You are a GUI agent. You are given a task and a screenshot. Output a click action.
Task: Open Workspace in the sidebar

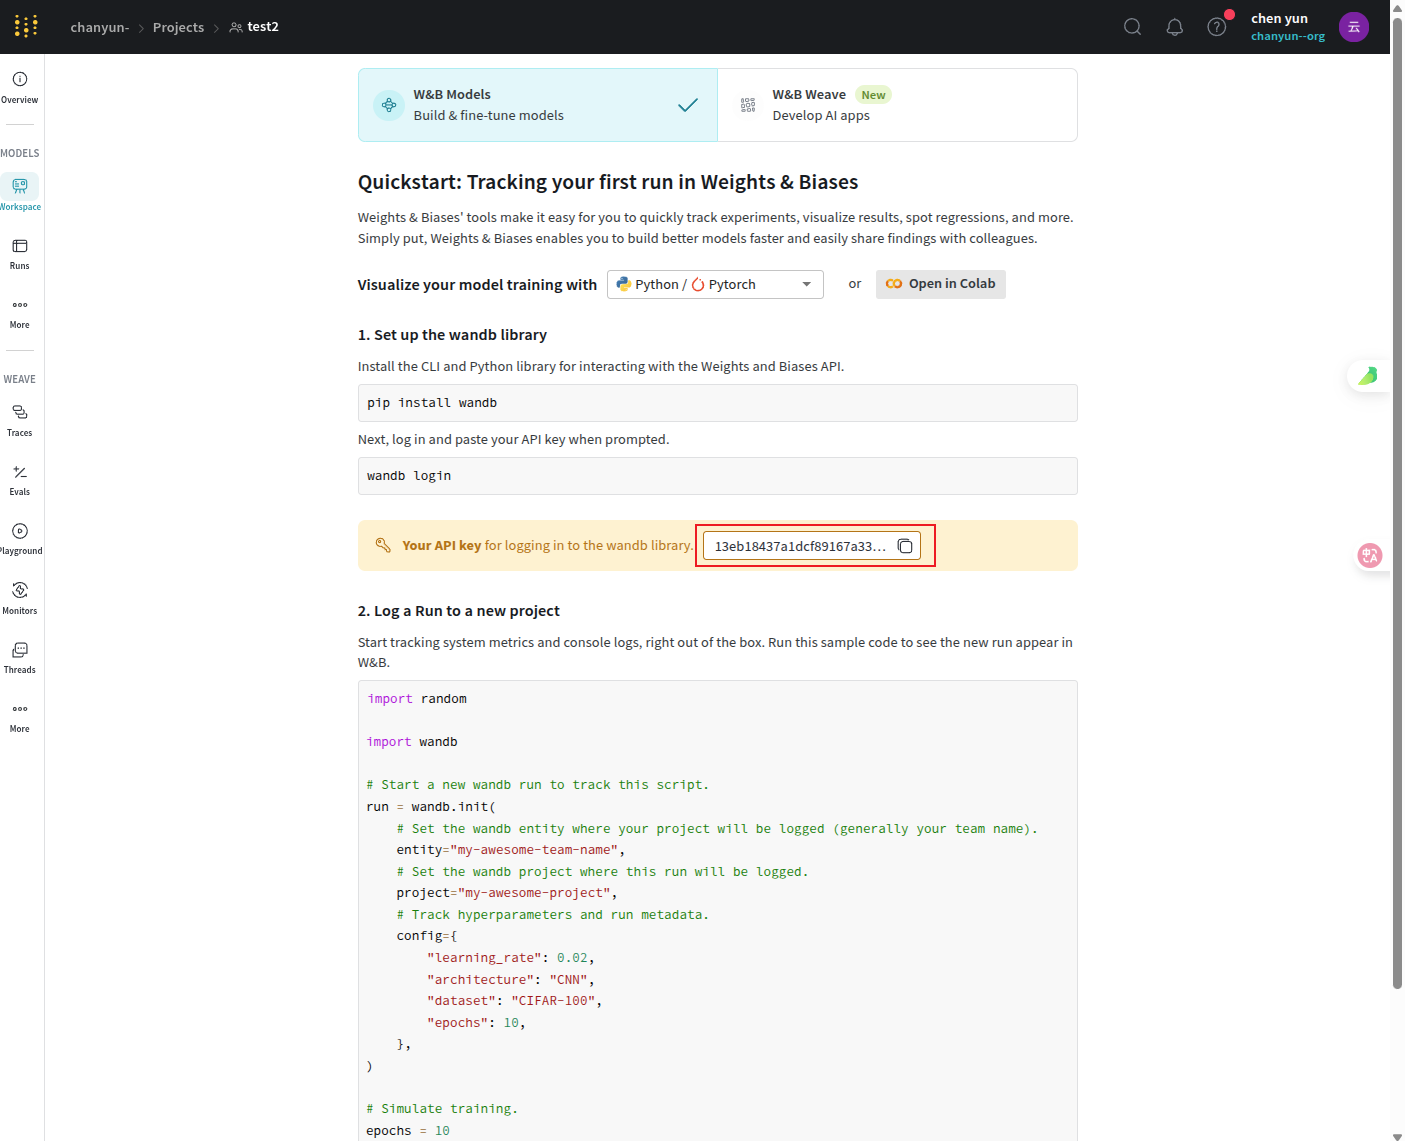point(20,193)
